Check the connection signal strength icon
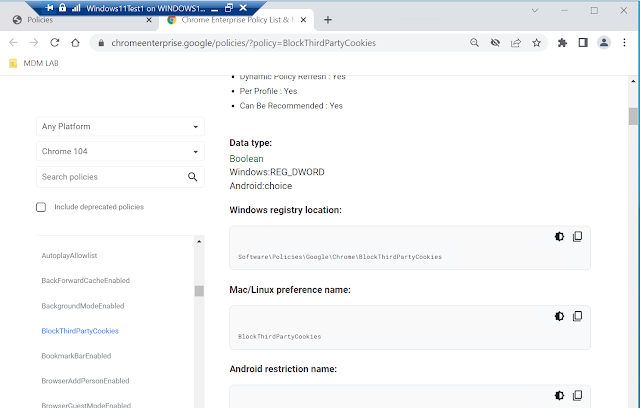 [x=76, y=8]
